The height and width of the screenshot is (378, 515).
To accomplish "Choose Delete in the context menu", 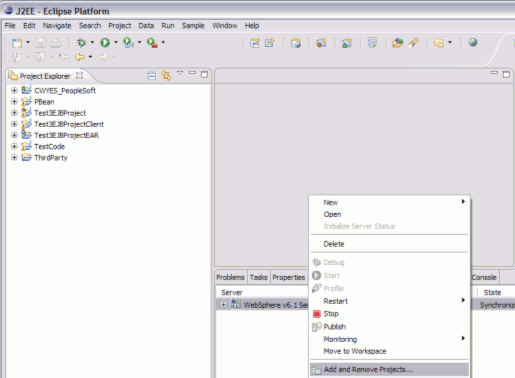I will [390, 244].
